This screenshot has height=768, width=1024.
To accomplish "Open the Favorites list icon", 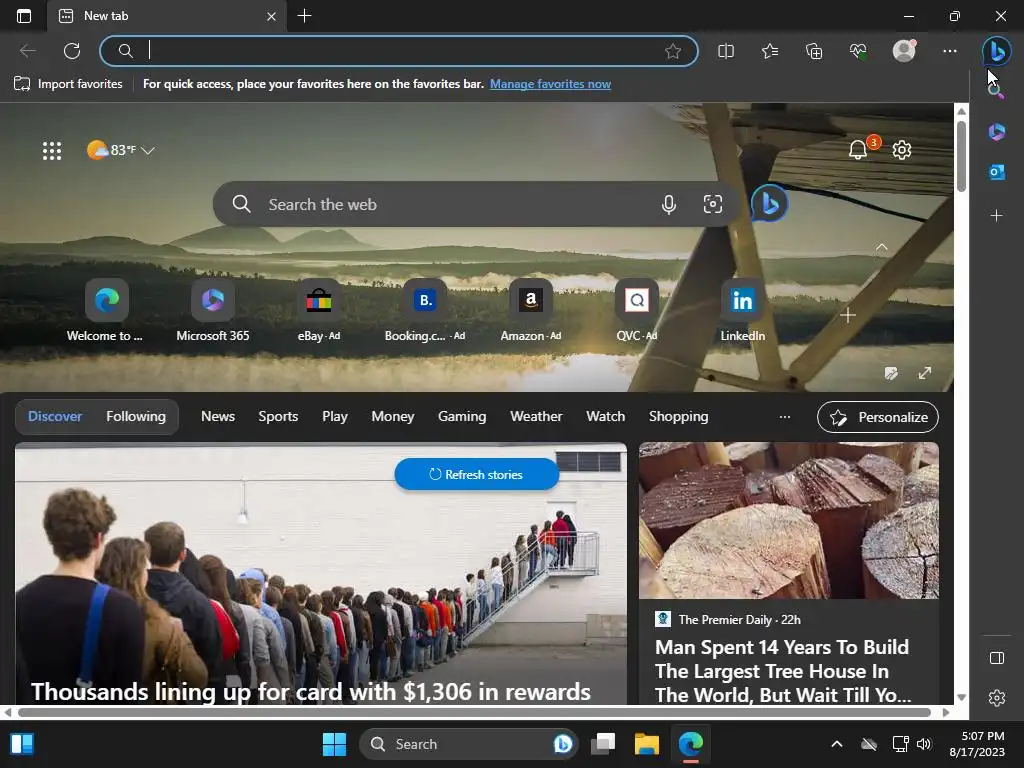I will coord(770,51).
